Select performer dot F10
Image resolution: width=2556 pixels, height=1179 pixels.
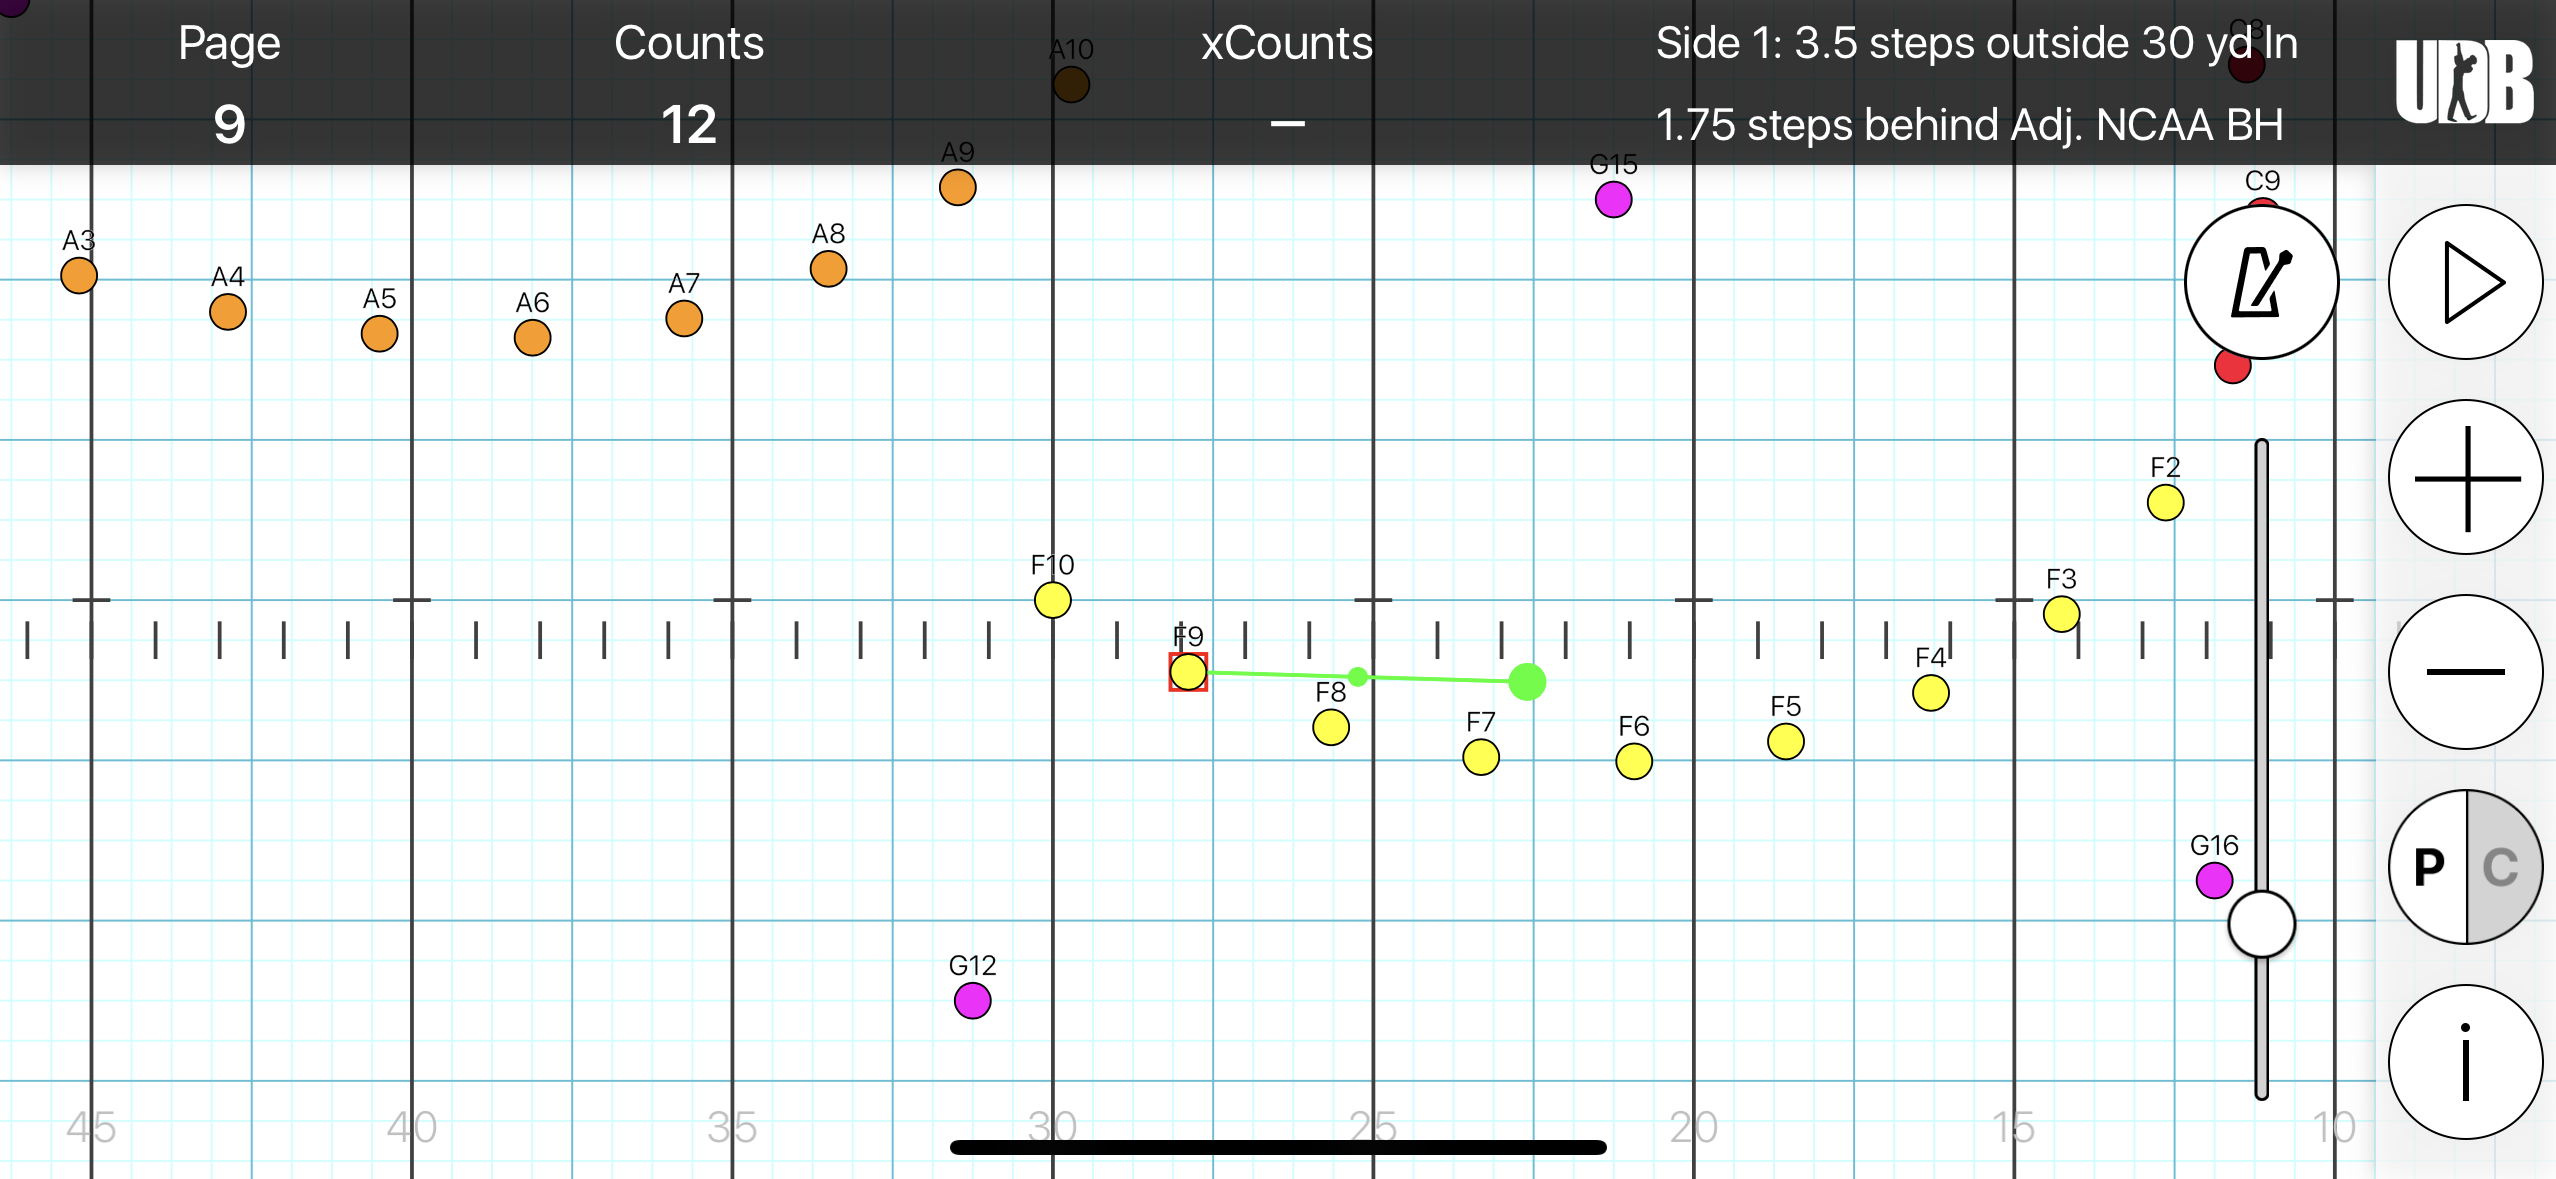pos(1053,600)
